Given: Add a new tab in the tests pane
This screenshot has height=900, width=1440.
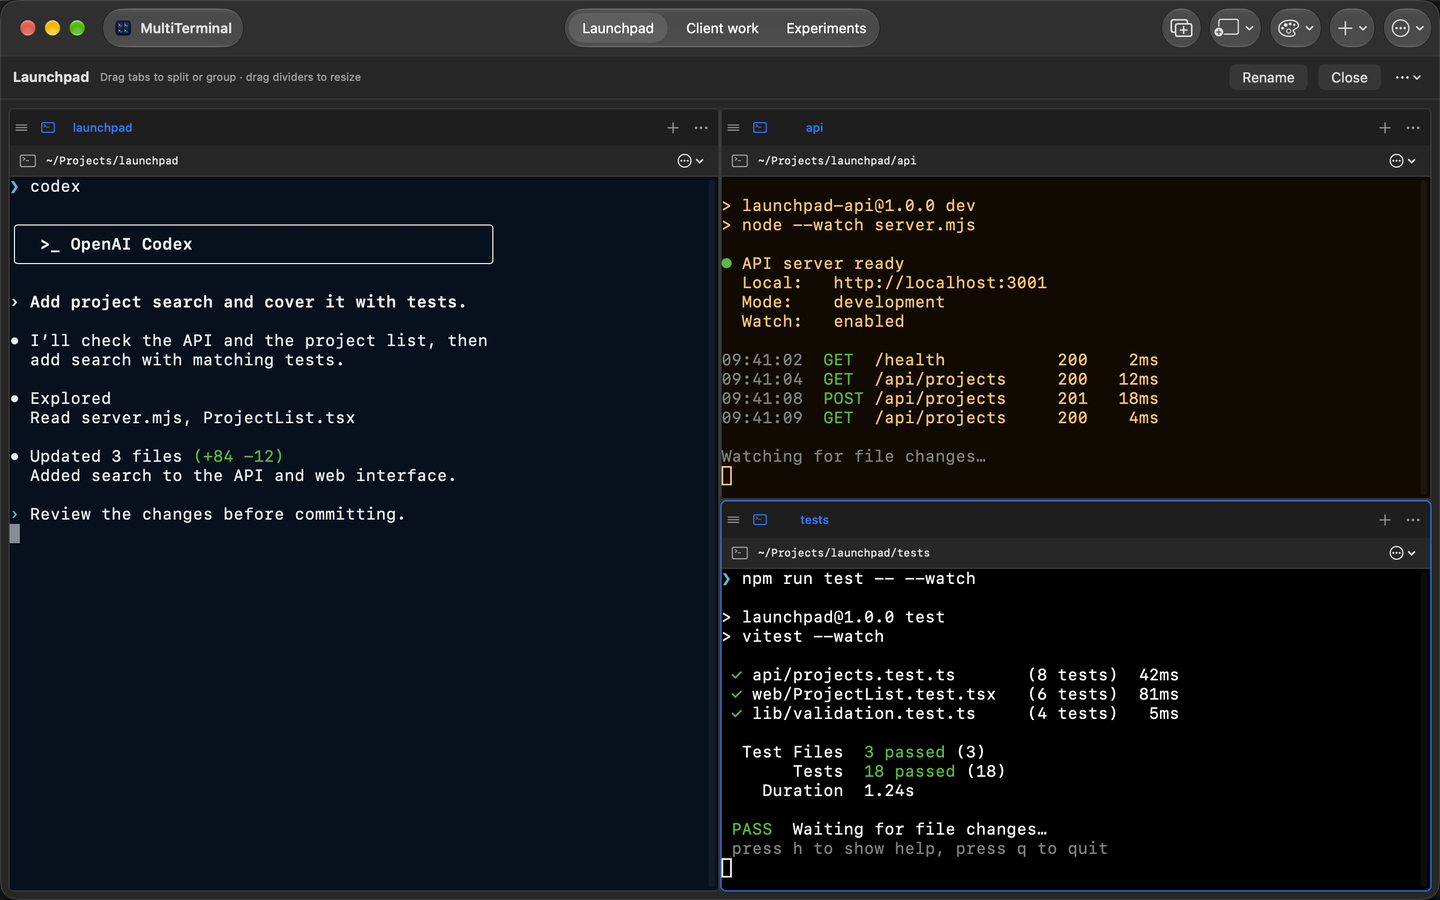Looking at the screenshot, I should coord(1385,520).
